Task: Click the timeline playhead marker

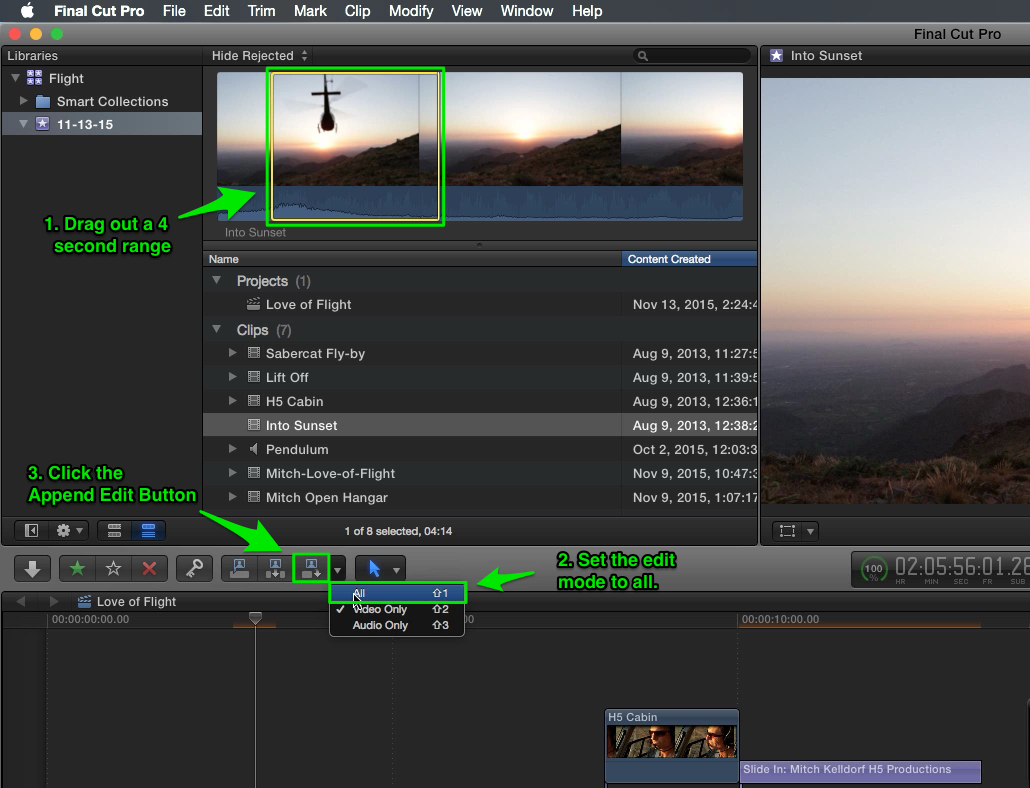Action: click(256, 618)
